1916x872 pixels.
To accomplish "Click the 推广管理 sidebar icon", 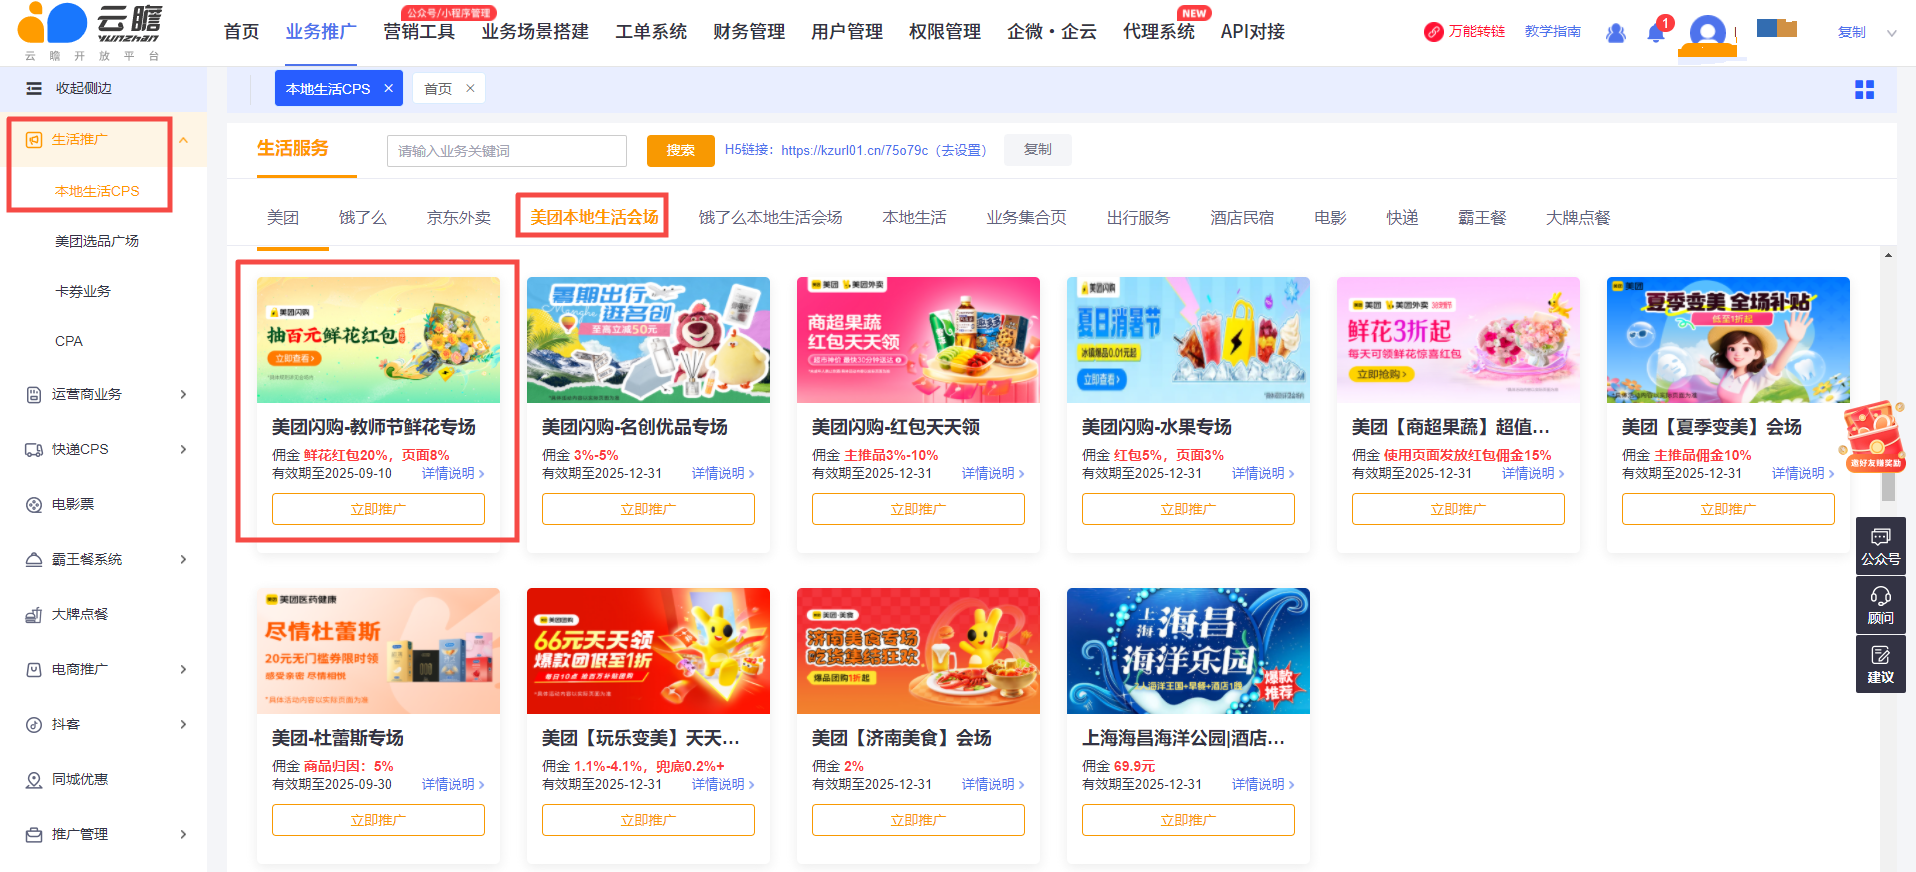I will pyautogui.click(x=34, y=835).
